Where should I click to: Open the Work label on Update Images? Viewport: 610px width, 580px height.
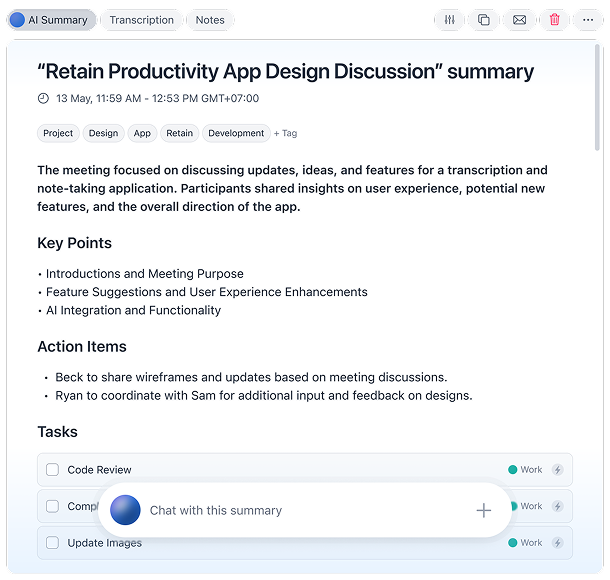[x=531, y=543]
